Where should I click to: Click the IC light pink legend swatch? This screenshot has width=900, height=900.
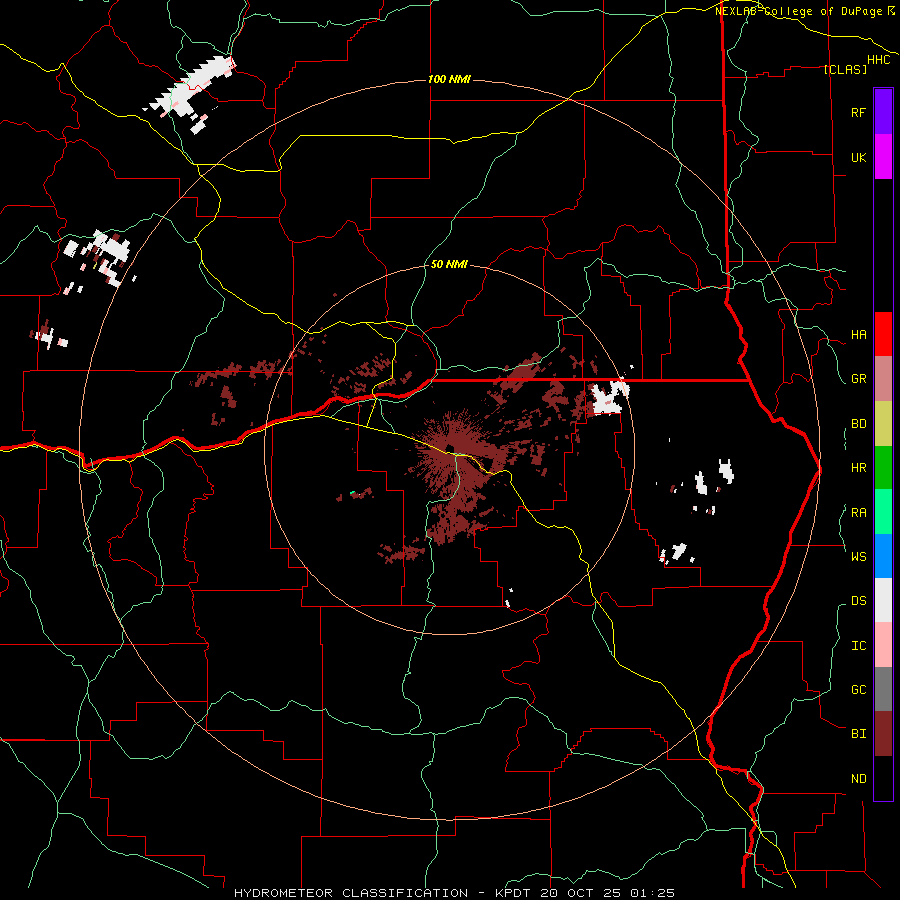pyautogui.click(x=883, y=645)
